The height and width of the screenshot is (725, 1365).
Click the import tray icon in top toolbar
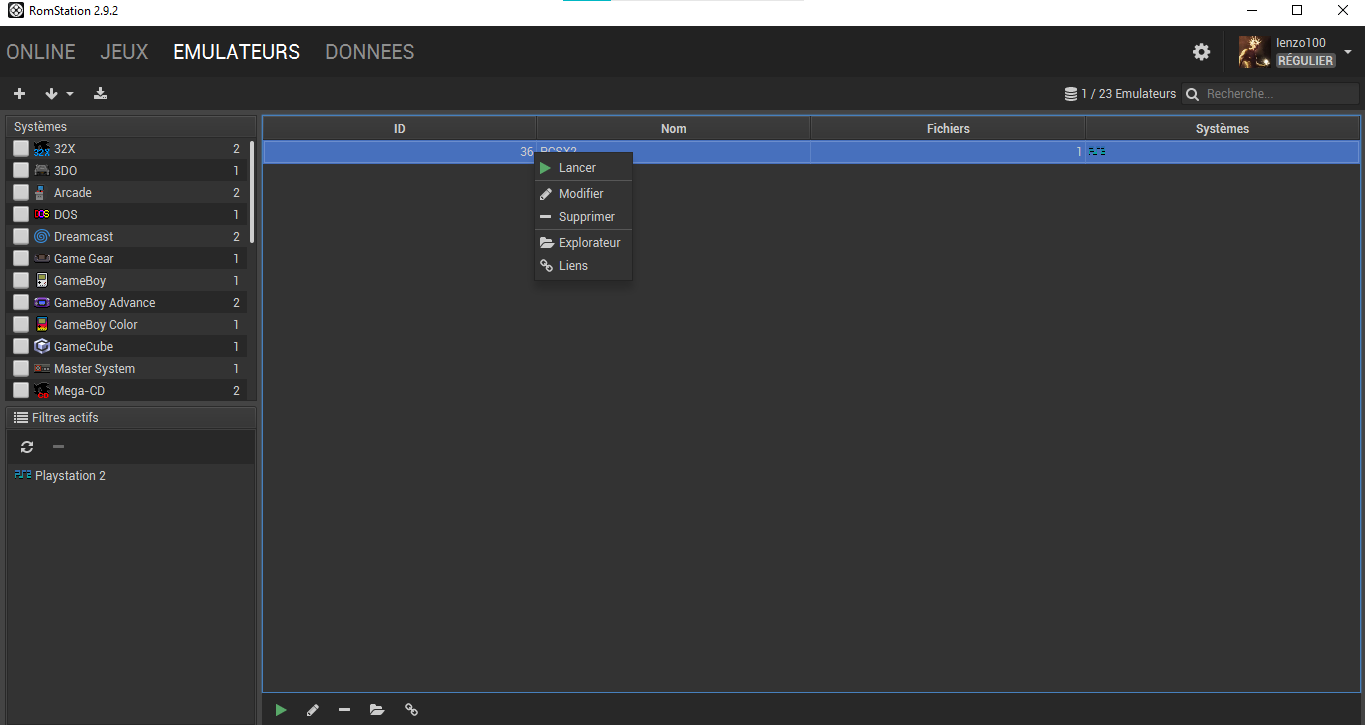100,94
